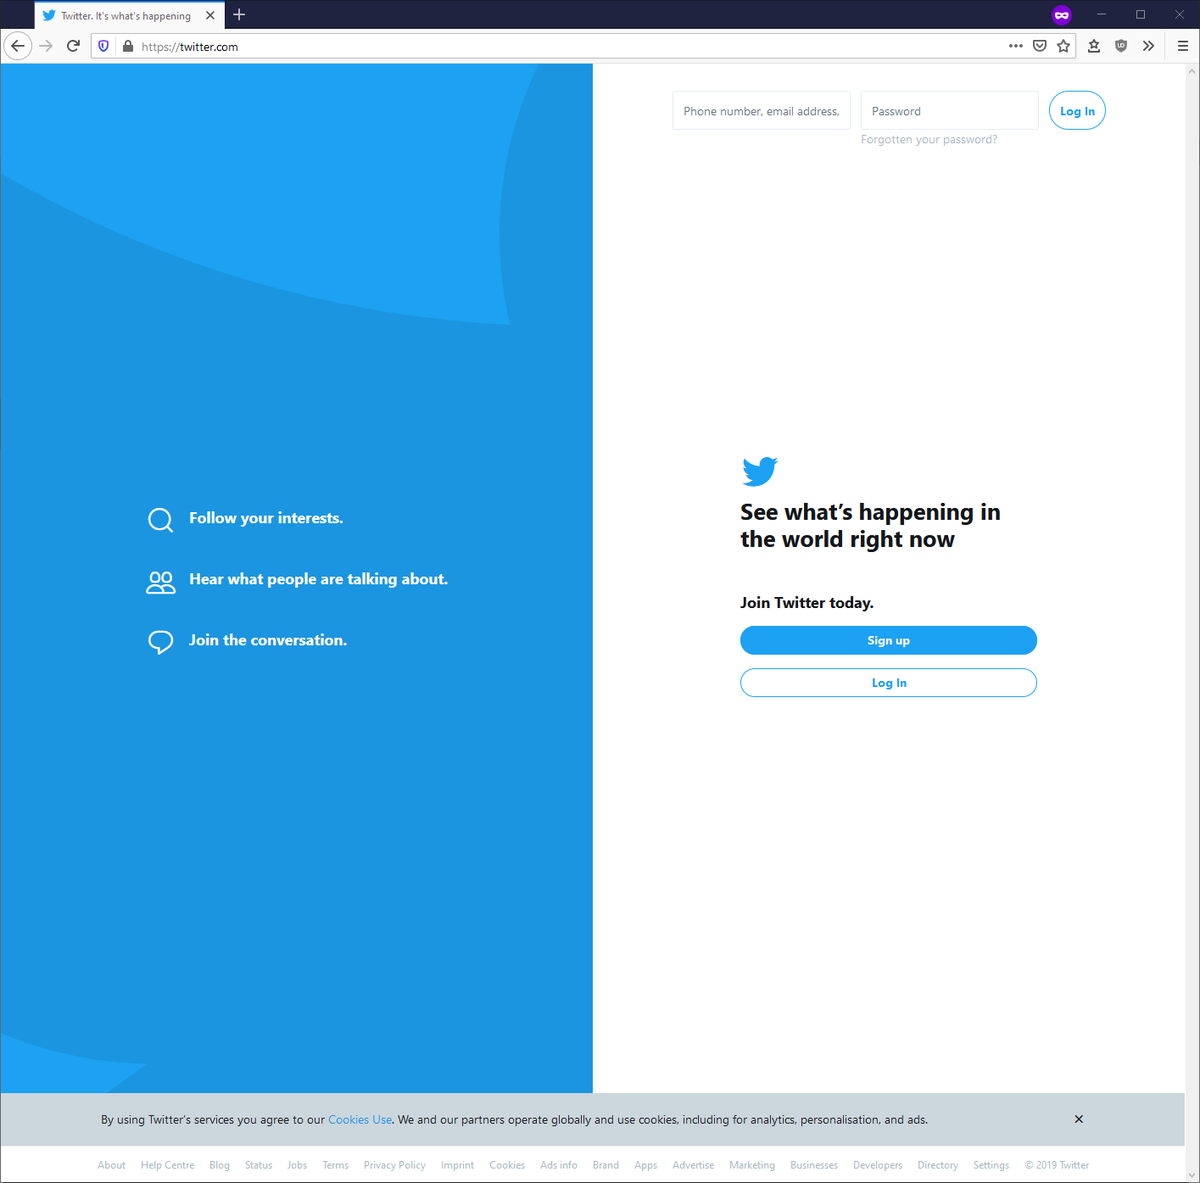1200x1183 pixels.
Task: Click the Twitter bird logo above the headline
Action: (760, 471)
